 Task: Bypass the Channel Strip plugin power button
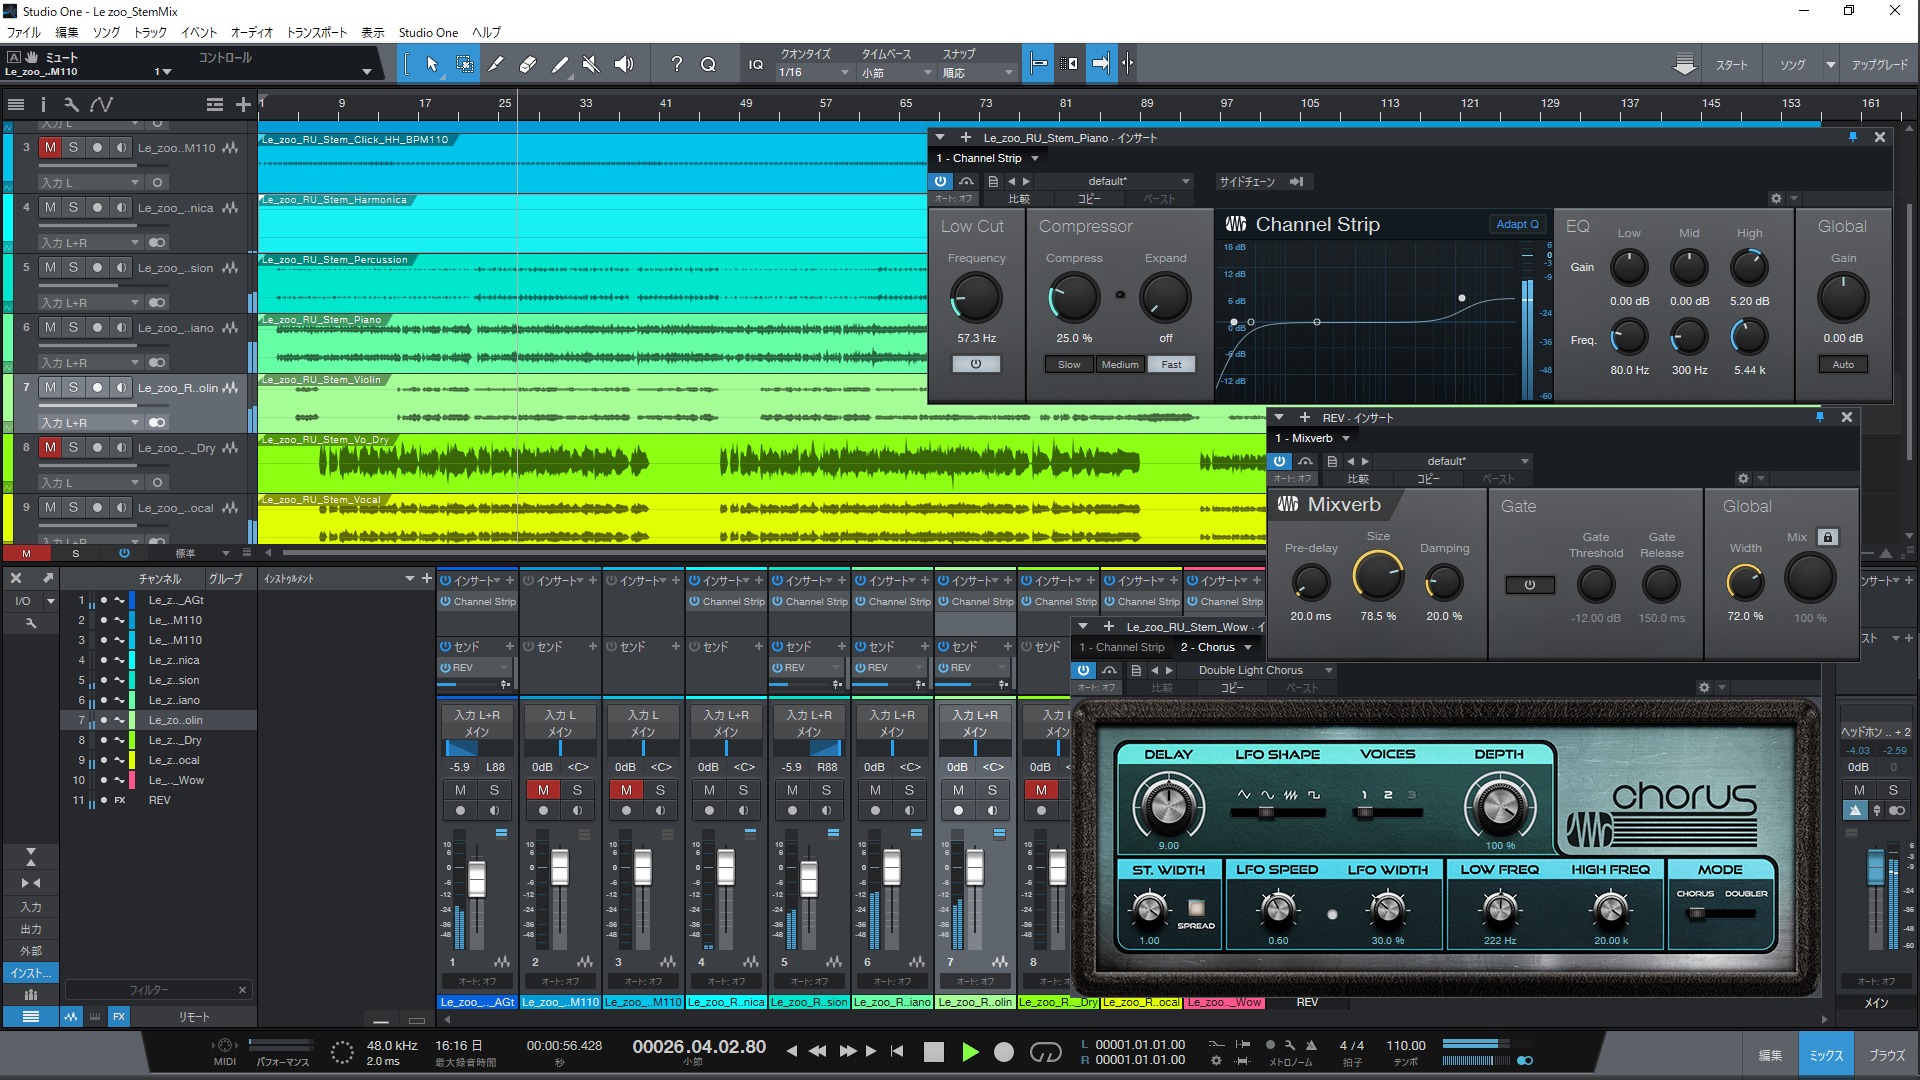pyautogui.click(x=941, y=181)
